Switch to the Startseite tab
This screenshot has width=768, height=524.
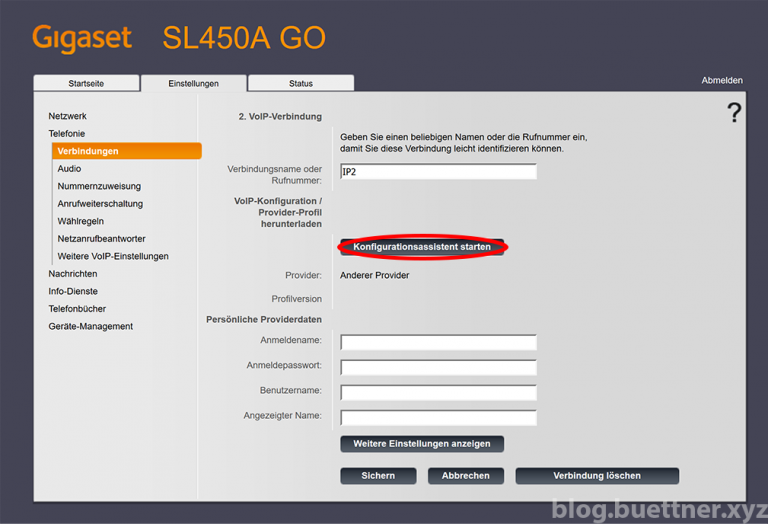click(x=86, y=83)
